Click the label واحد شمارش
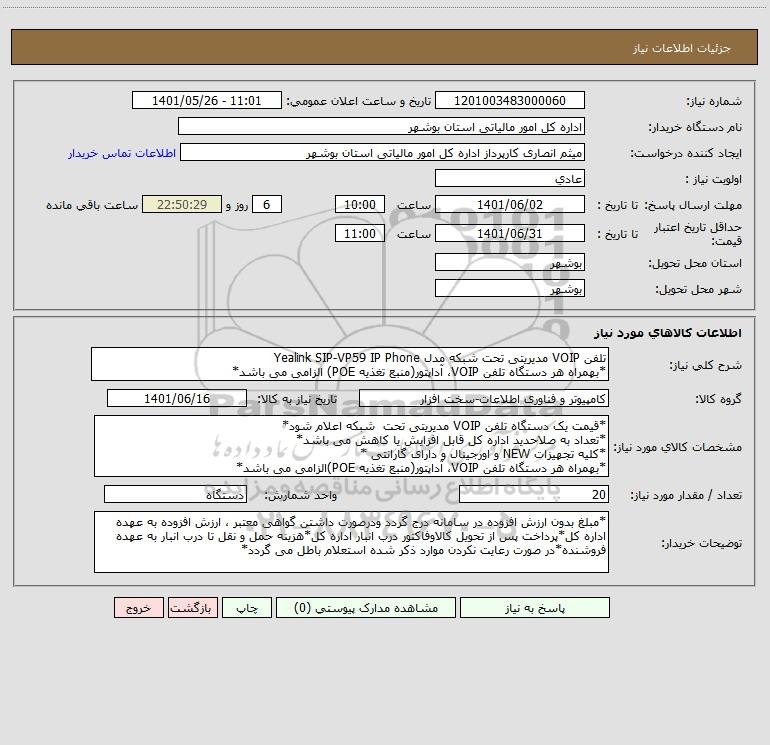The width and height of the screenshot is (770, 745). tap(301, 496)
